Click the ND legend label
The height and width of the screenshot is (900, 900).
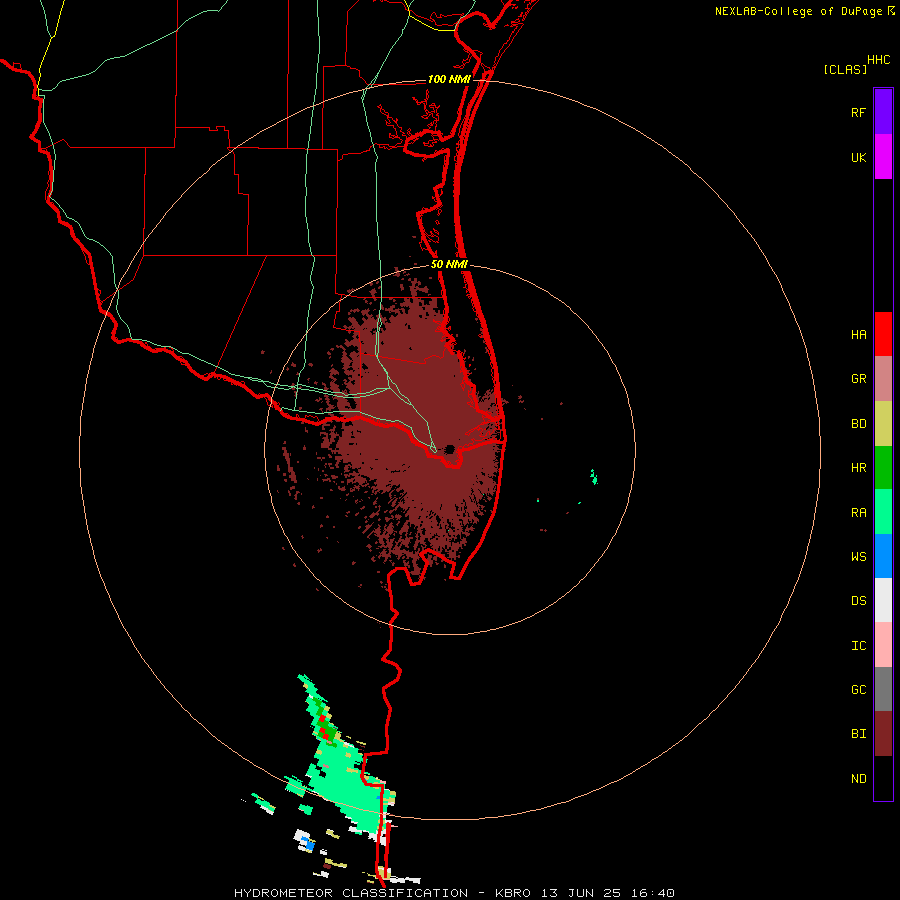(858, 779)
